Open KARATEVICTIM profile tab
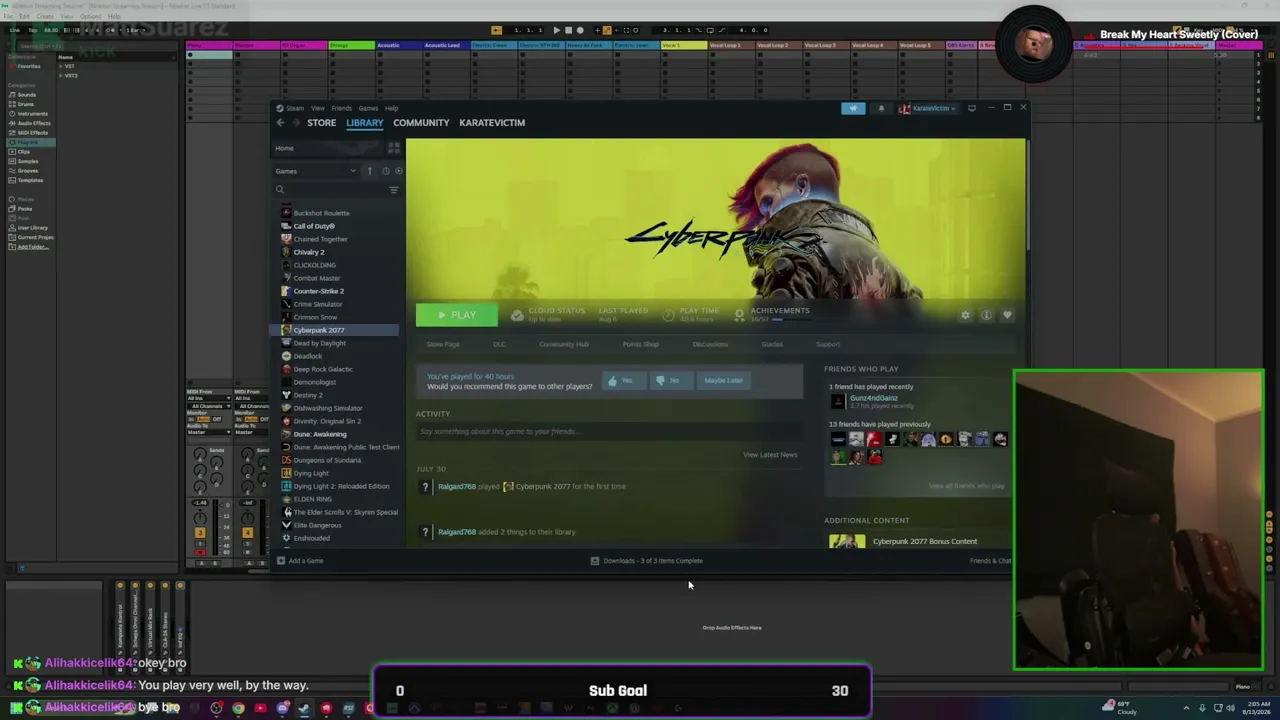This screenshot has width=1280, height=720. pyautogui.click(x=492, y=123)
